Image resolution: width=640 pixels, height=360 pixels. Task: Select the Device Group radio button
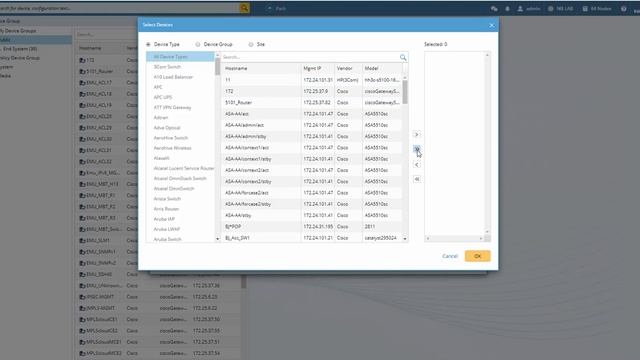point(198,44)
